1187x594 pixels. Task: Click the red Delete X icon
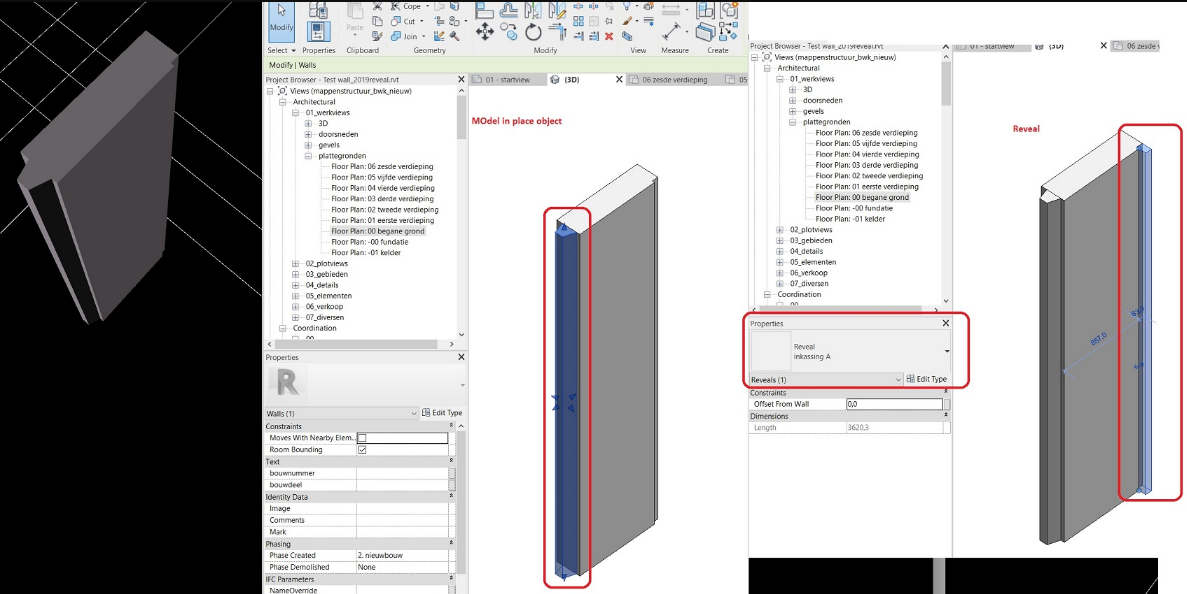(x=608, y=35)
